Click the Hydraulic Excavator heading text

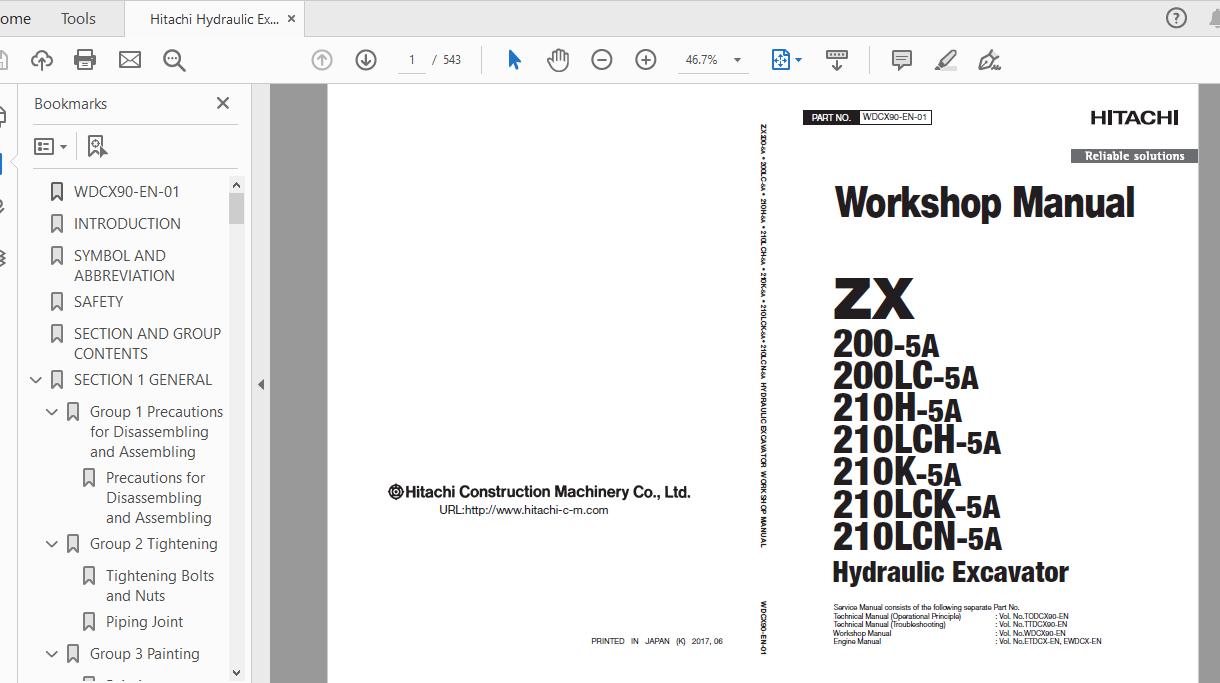(x=950, y=572)
